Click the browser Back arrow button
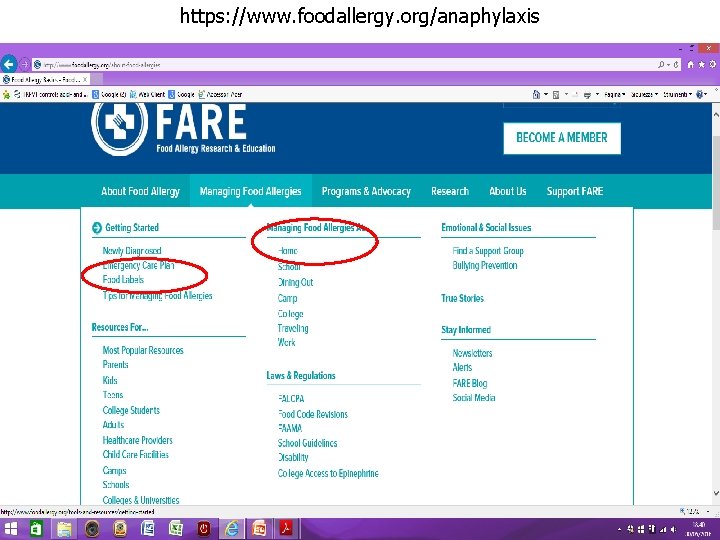The height and width of the screenshot is (540, 720). tap(8, 64)
